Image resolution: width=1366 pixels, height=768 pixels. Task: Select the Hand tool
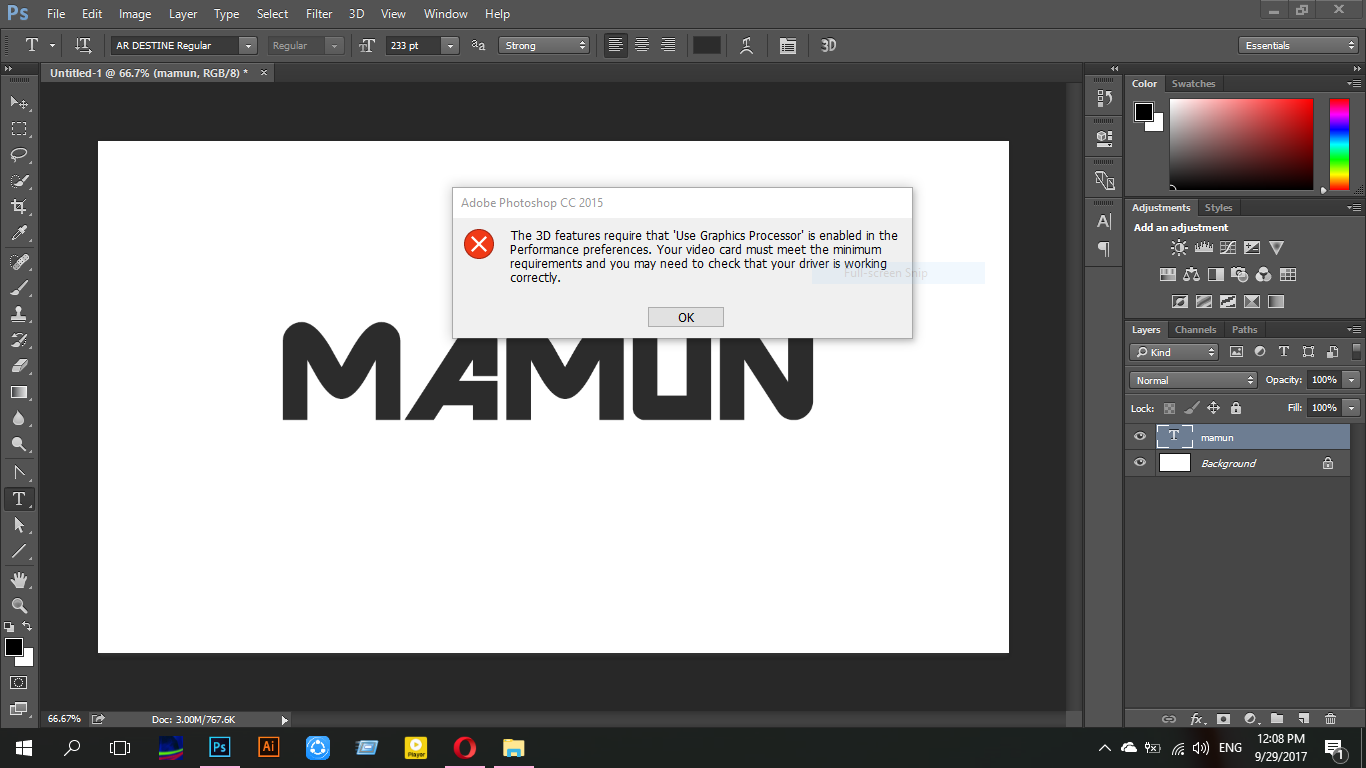[19, 580]
